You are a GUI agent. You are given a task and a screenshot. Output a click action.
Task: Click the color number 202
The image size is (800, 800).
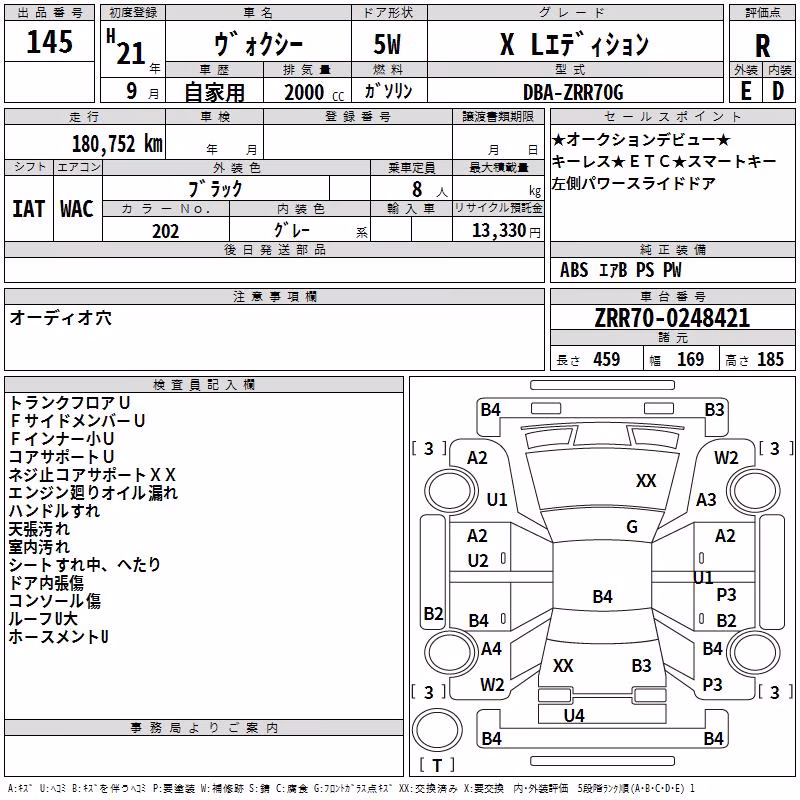point(165,231)
